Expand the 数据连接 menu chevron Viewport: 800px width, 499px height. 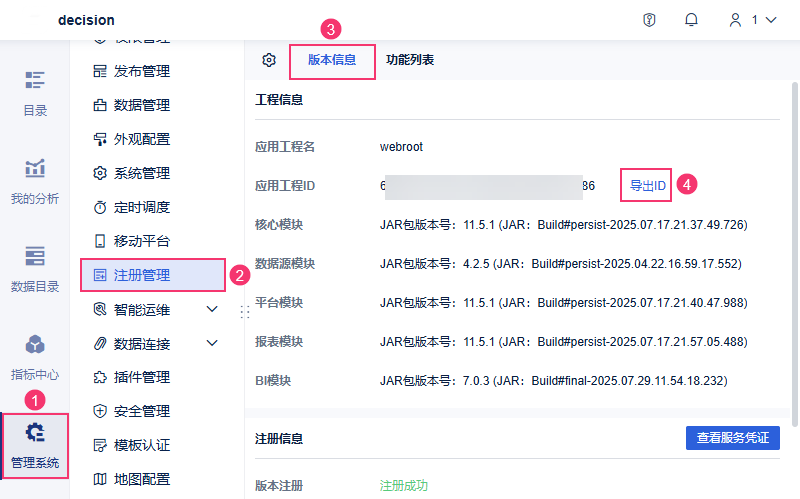click(212, 344)
